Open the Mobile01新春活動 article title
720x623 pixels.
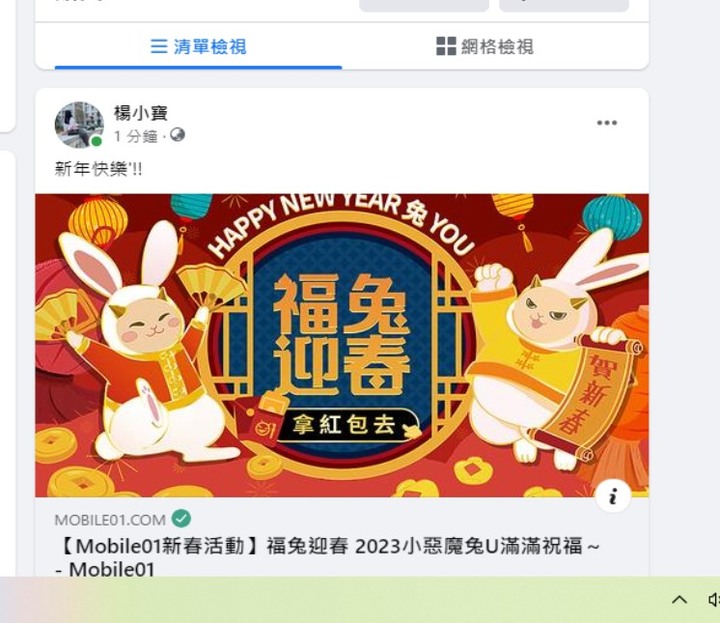(x=327, y=557)
